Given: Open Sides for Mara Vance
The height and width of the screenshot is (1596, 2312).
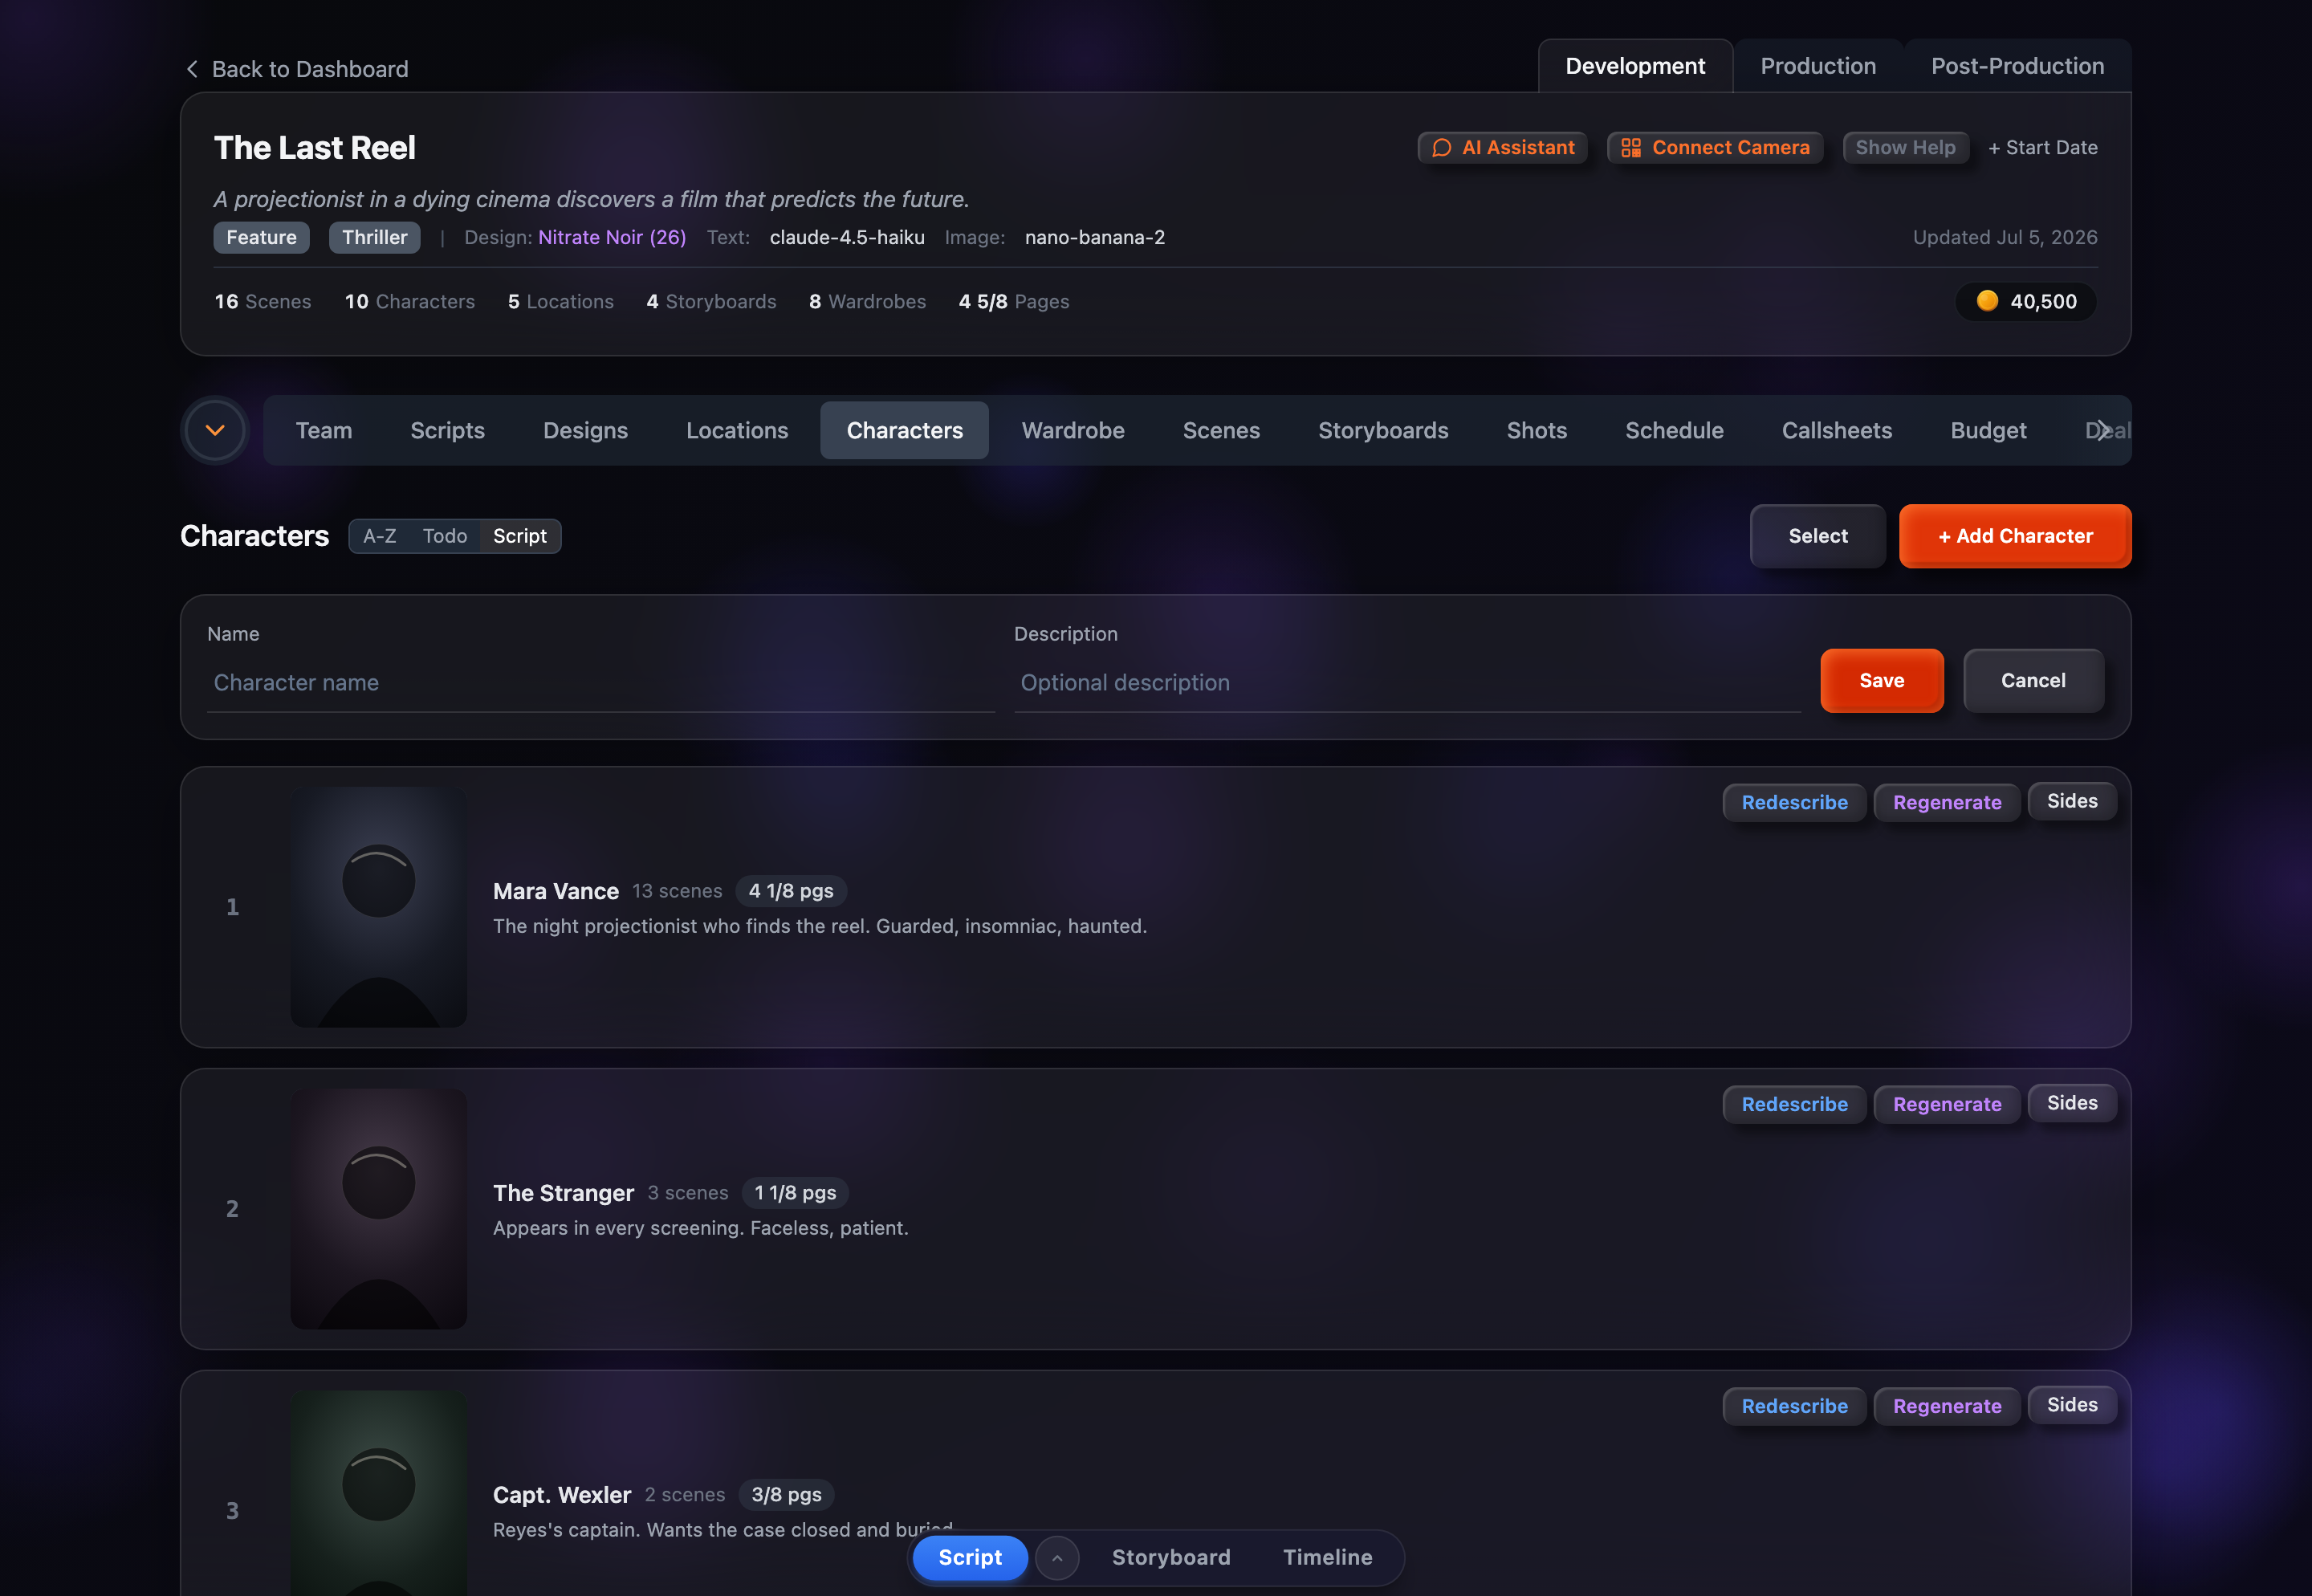Looking at the screenshot, I should [x=2072, y=801].
